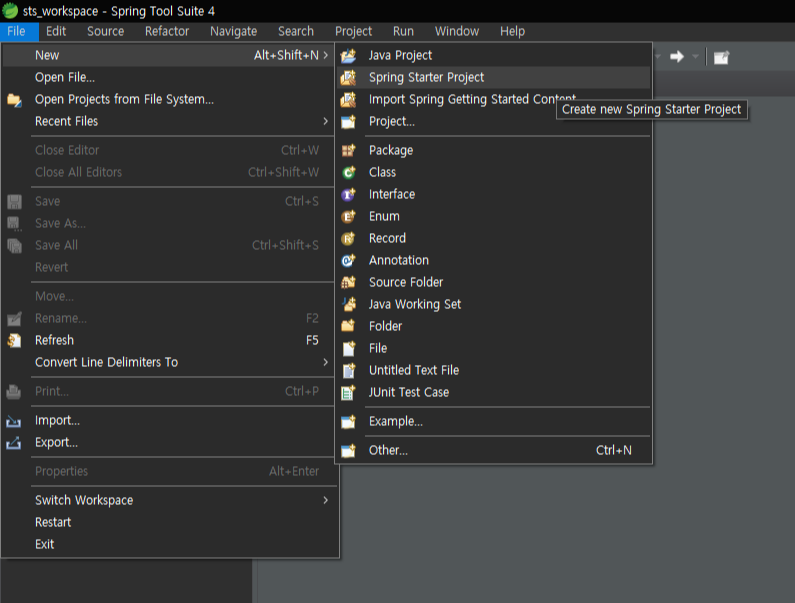Open the Window menu
795x603 pixels.
click(457, 31)
